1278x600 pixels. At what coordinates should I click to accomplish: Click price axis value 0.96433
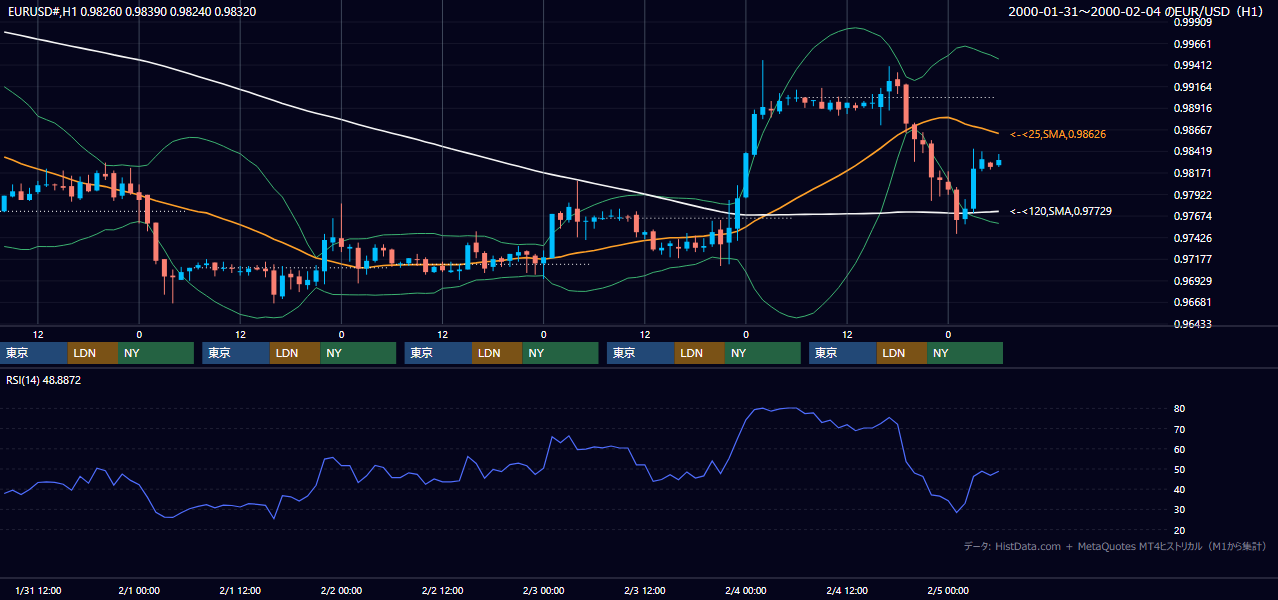[1191, 324]
